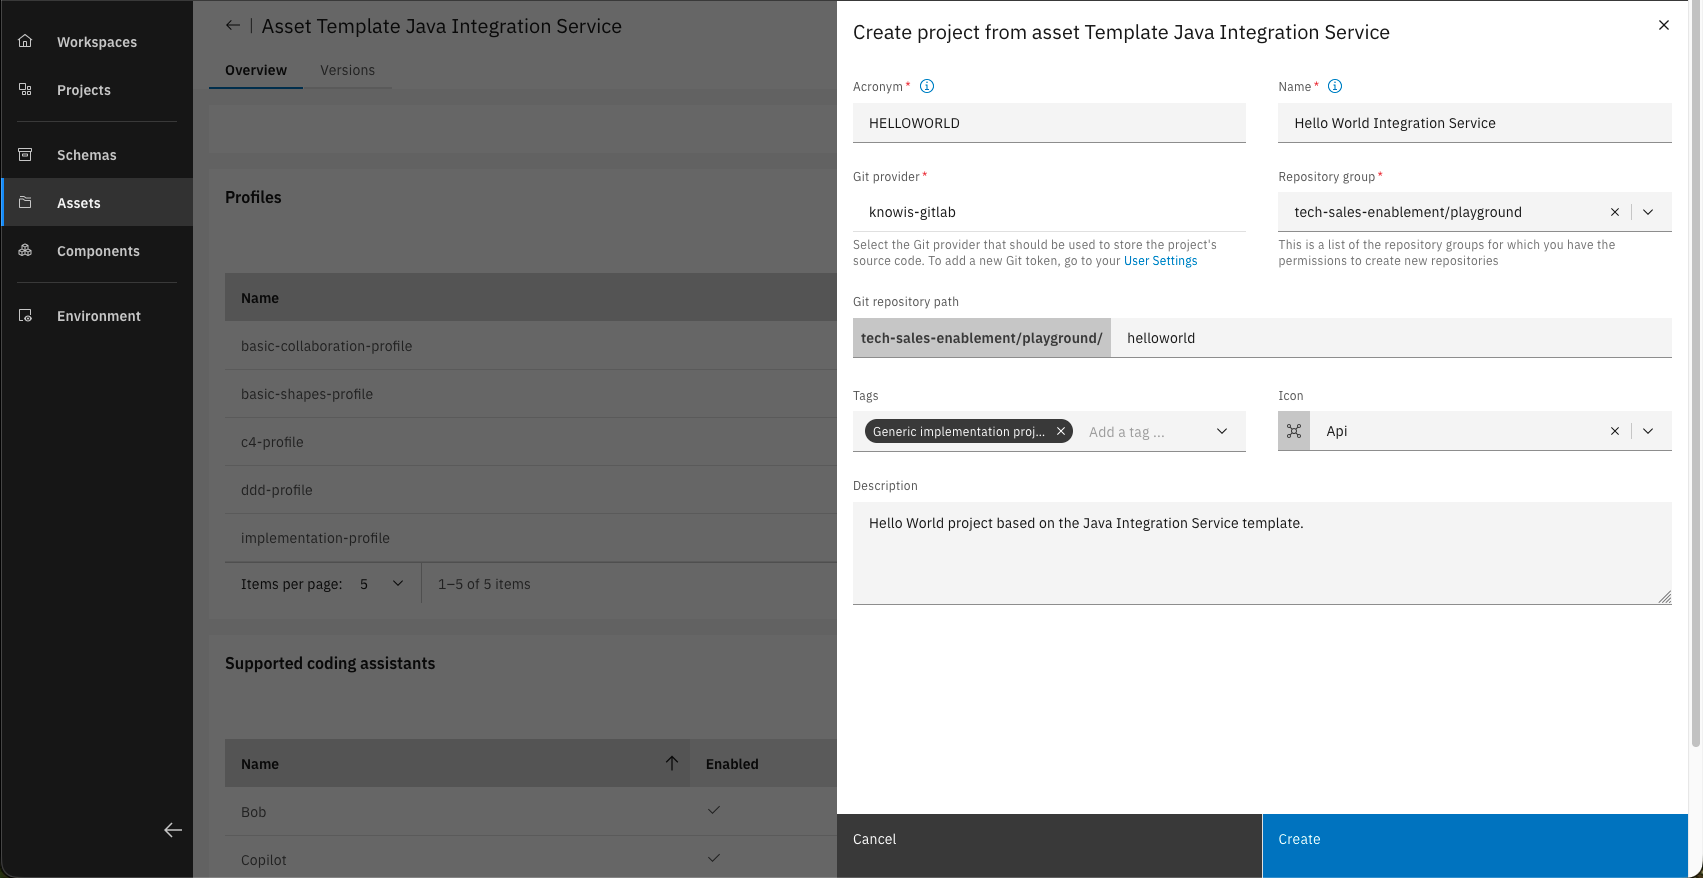Expand the Icon dropdown chevron
The width and height of the screenshot is (1703, 878).
tap(1648, 431)
